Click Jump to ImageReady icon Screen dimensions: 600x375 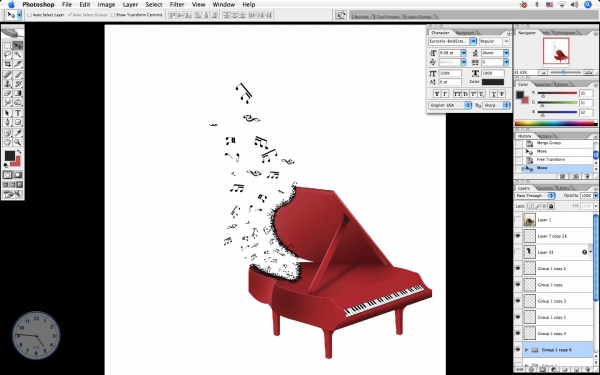click(x=13, y=195)
